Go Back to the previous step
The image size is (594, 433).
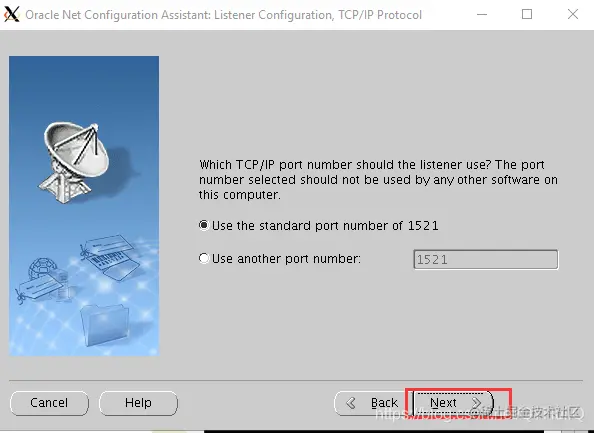(x=371, y=403)
